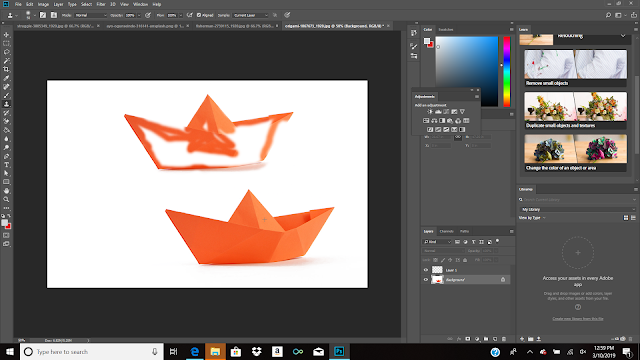Select the Hand tool

point(7,191)
